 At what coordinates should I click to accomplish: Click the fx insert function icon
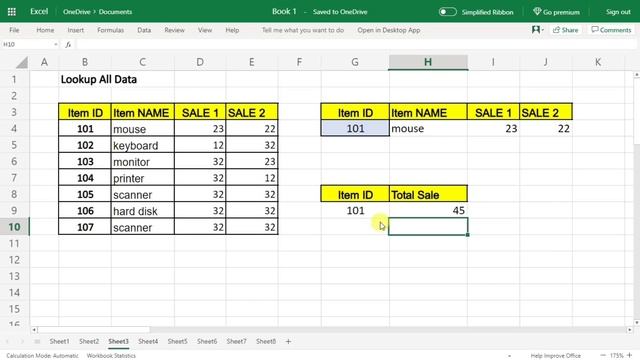pyautogui.click(x=68, y=44)
